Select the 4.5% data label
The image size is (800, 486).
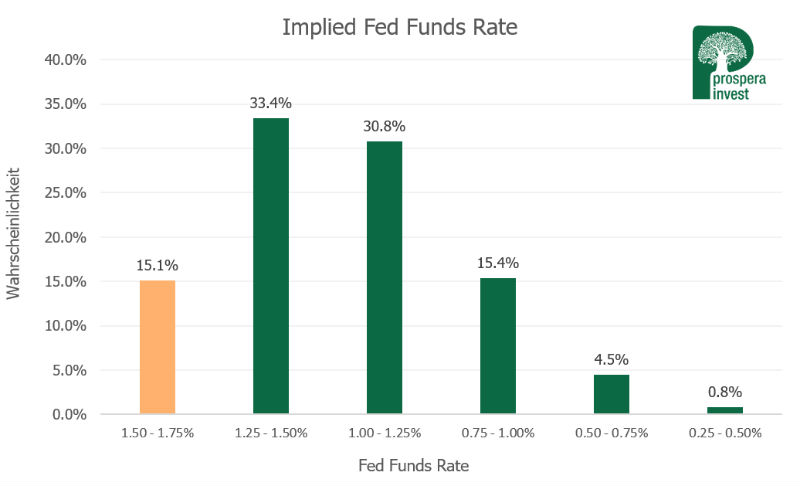(x=611, y=359)
